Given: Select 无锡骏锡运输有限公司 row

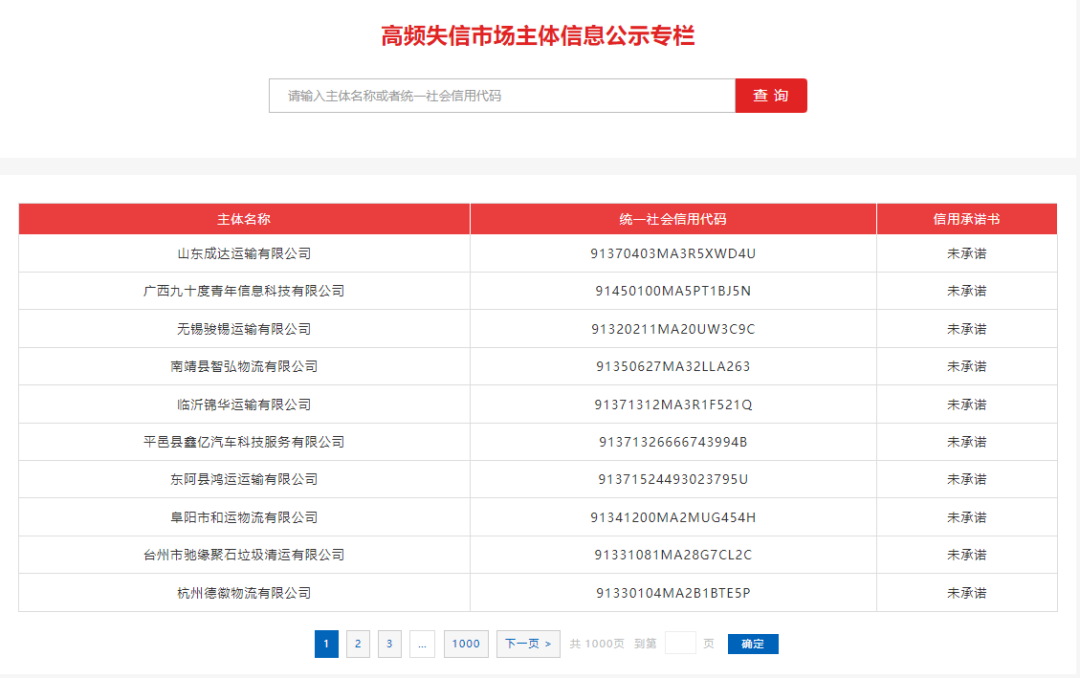Looking at the screenshot, I should click(244, 329).
